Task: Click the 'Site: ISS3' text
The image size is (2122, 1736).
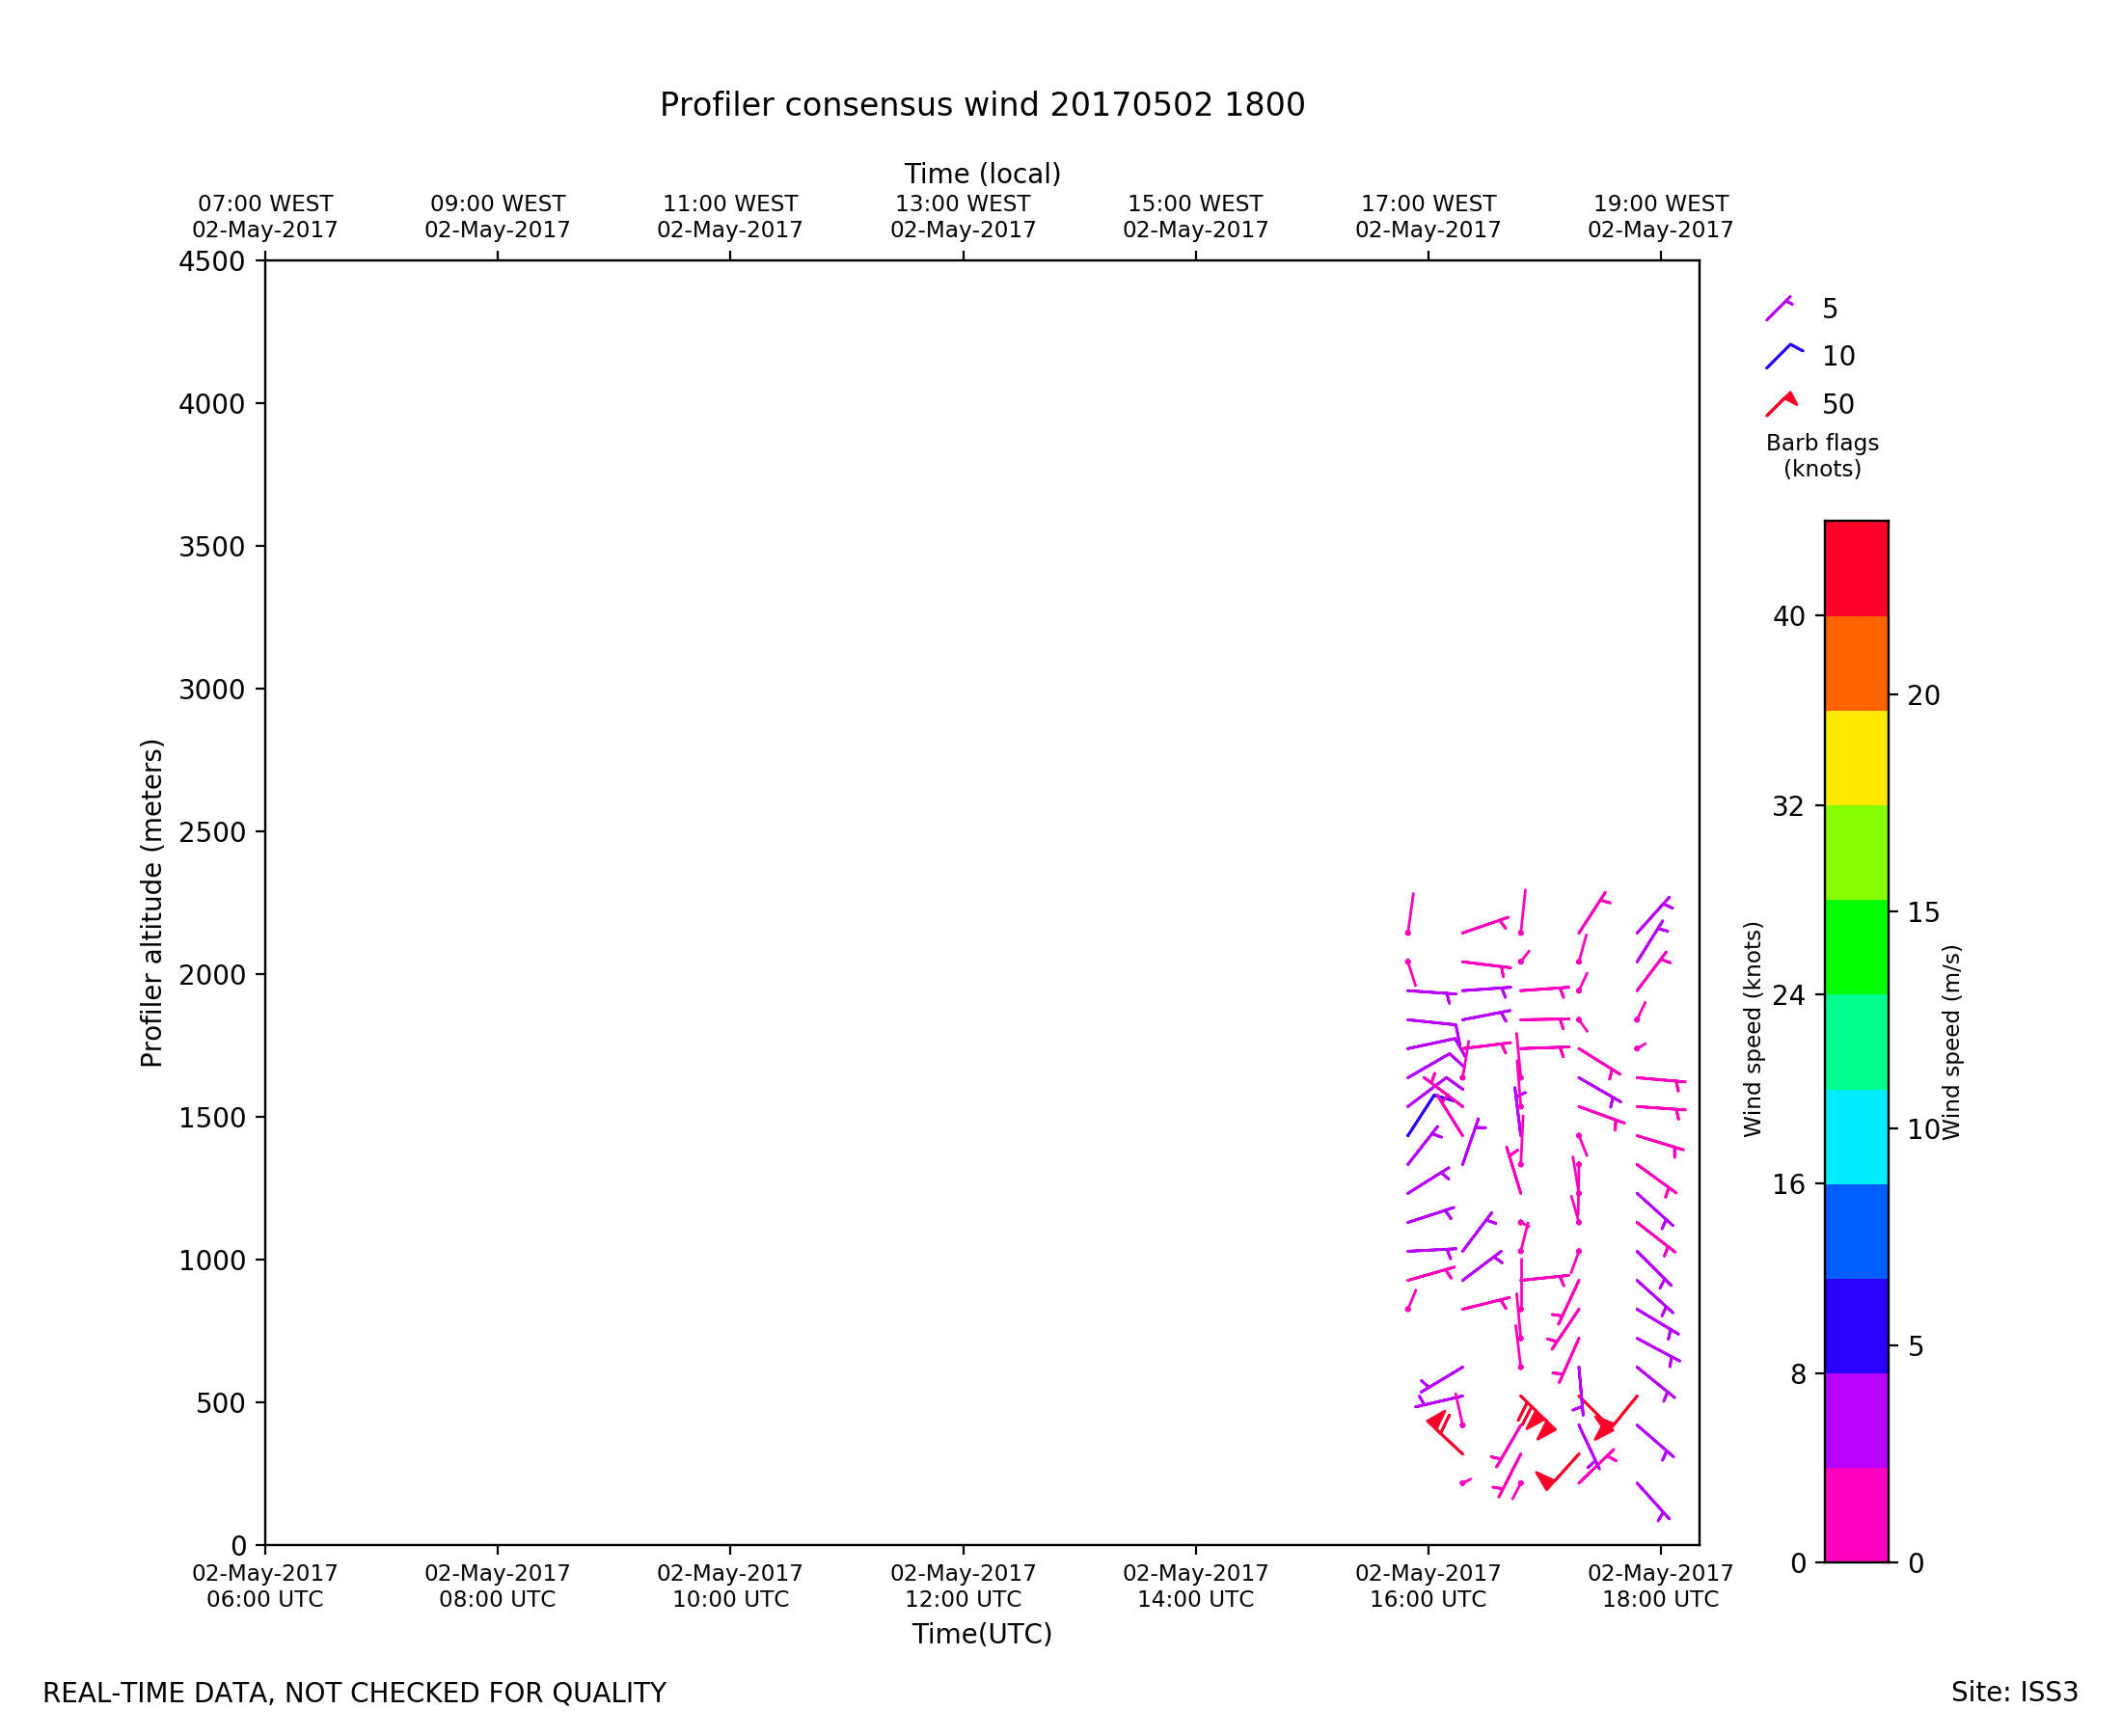Action: (2014, 1693)
